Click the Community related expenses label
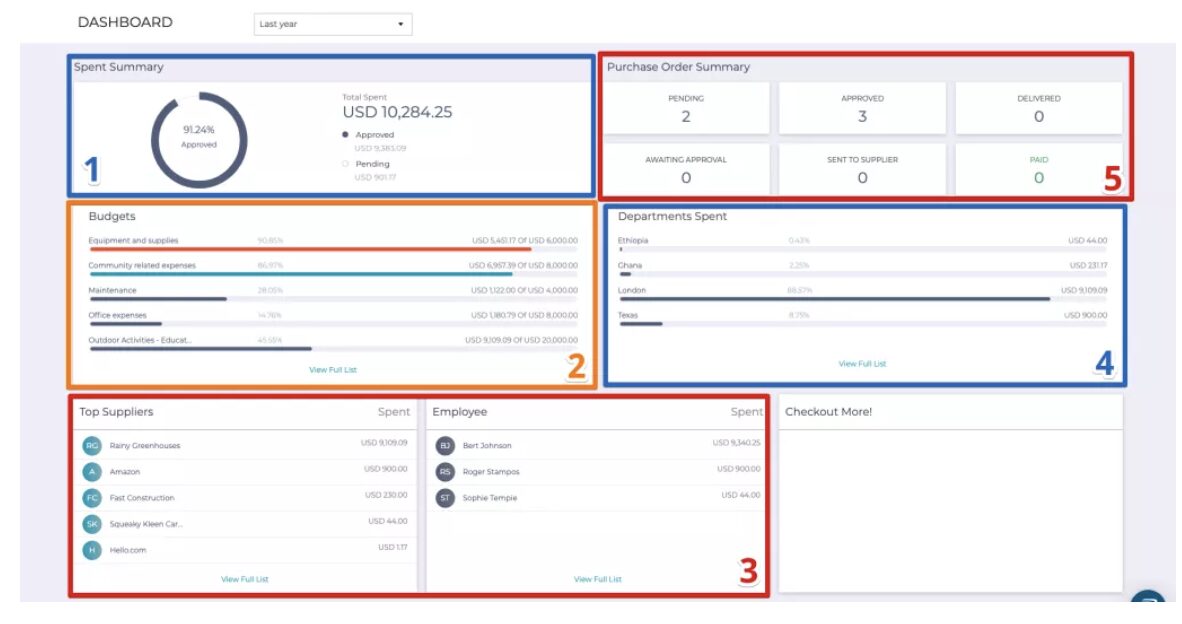Image resolution: width=1182 pixels, height=624 pixels. (x=142, y=265)
